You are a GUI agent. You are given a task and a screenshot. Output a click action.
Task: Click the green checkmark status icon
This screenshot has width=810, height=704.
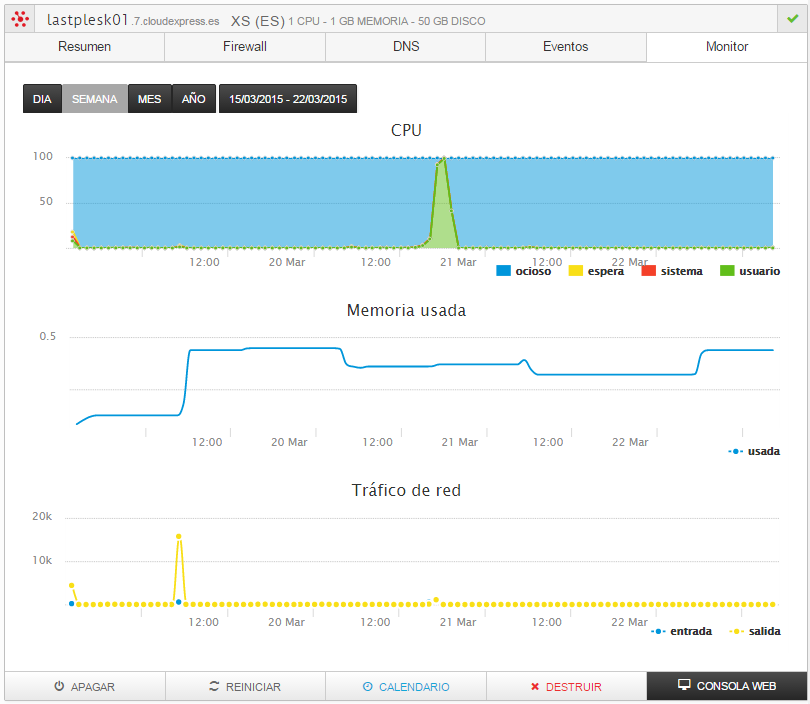point(793,19)
